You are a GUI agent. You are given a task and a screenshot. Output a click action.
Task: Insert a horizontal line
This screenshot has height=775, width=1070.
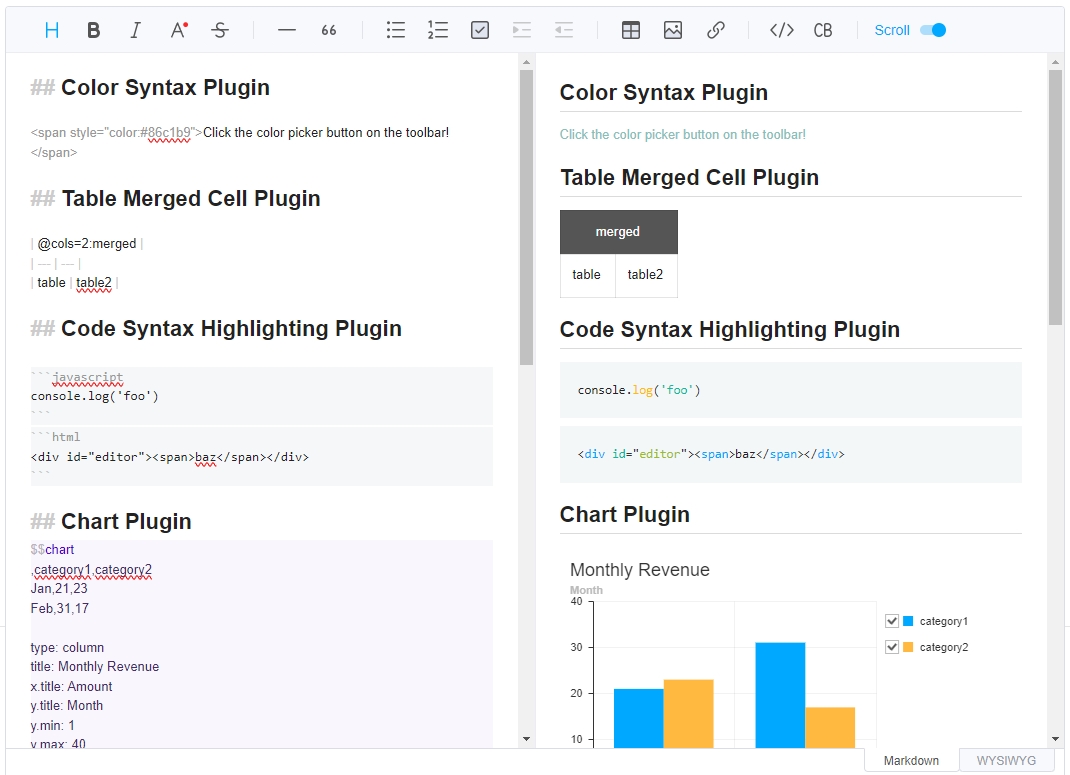click(x=287, y=30)
